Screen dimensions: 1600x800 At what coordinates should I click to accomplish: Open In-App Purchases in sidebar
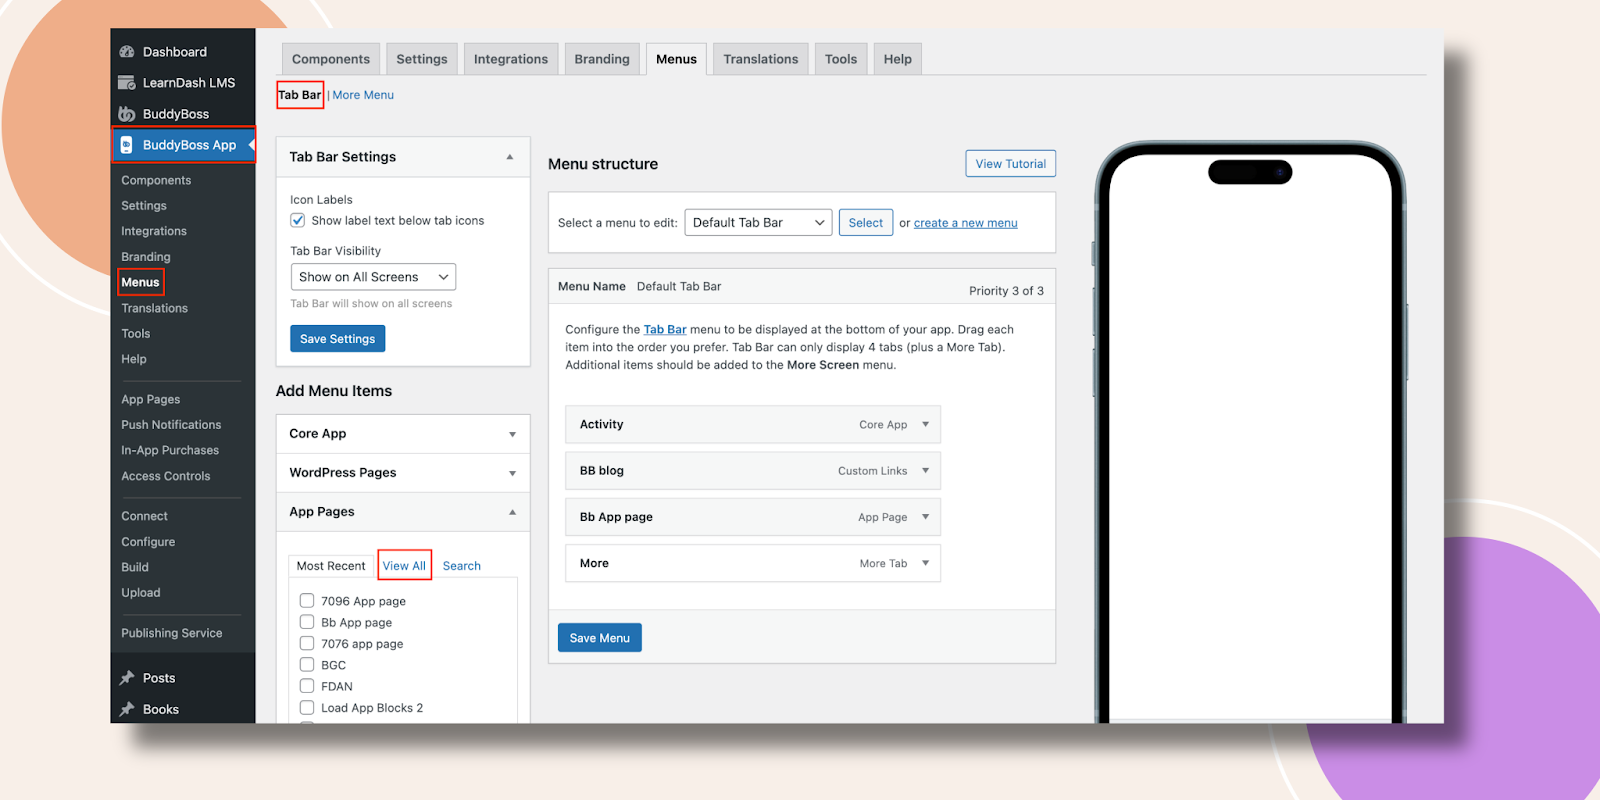(170, 451)
